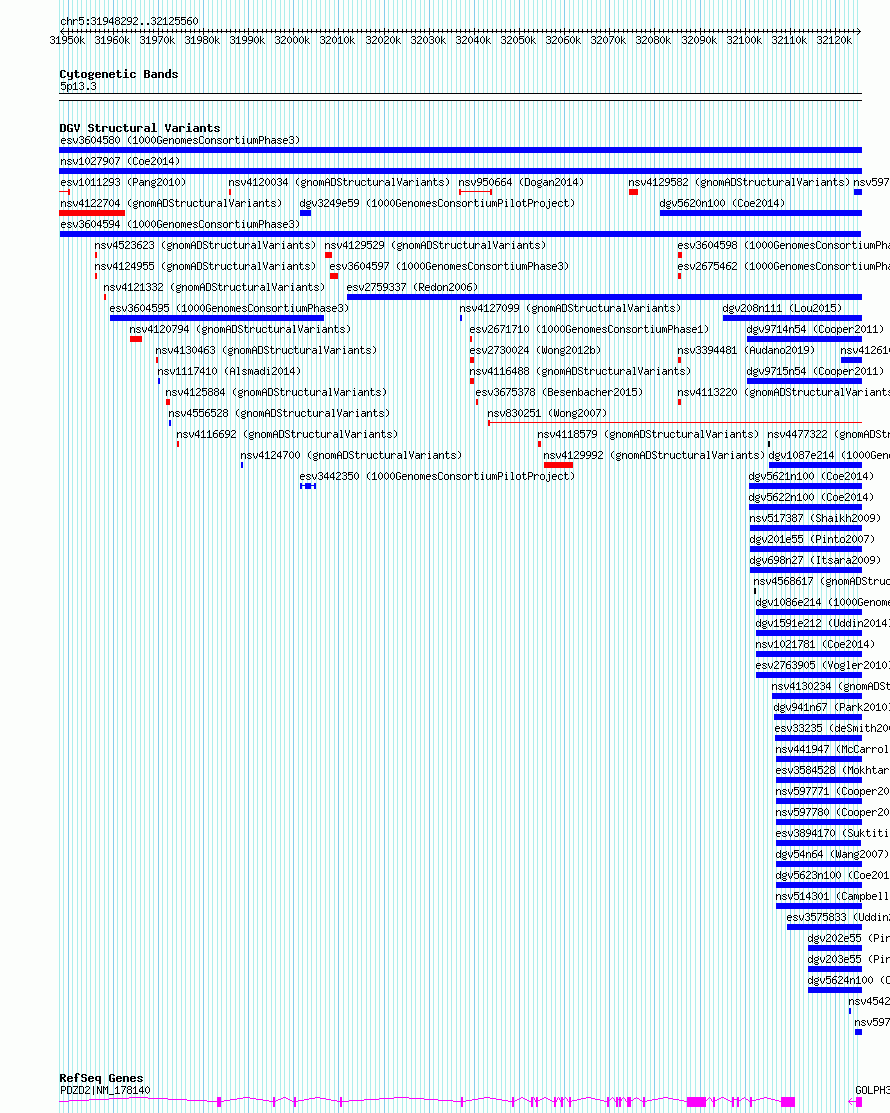This screenshot has height=1113, width=890.
Task: Click the Cytogenetic Bands track title
Action: tap(119, 74)
